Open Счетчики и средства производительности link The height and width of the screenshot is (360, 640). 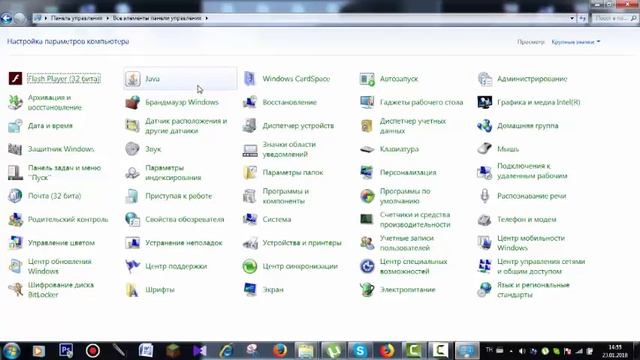(x=415, y=219)
